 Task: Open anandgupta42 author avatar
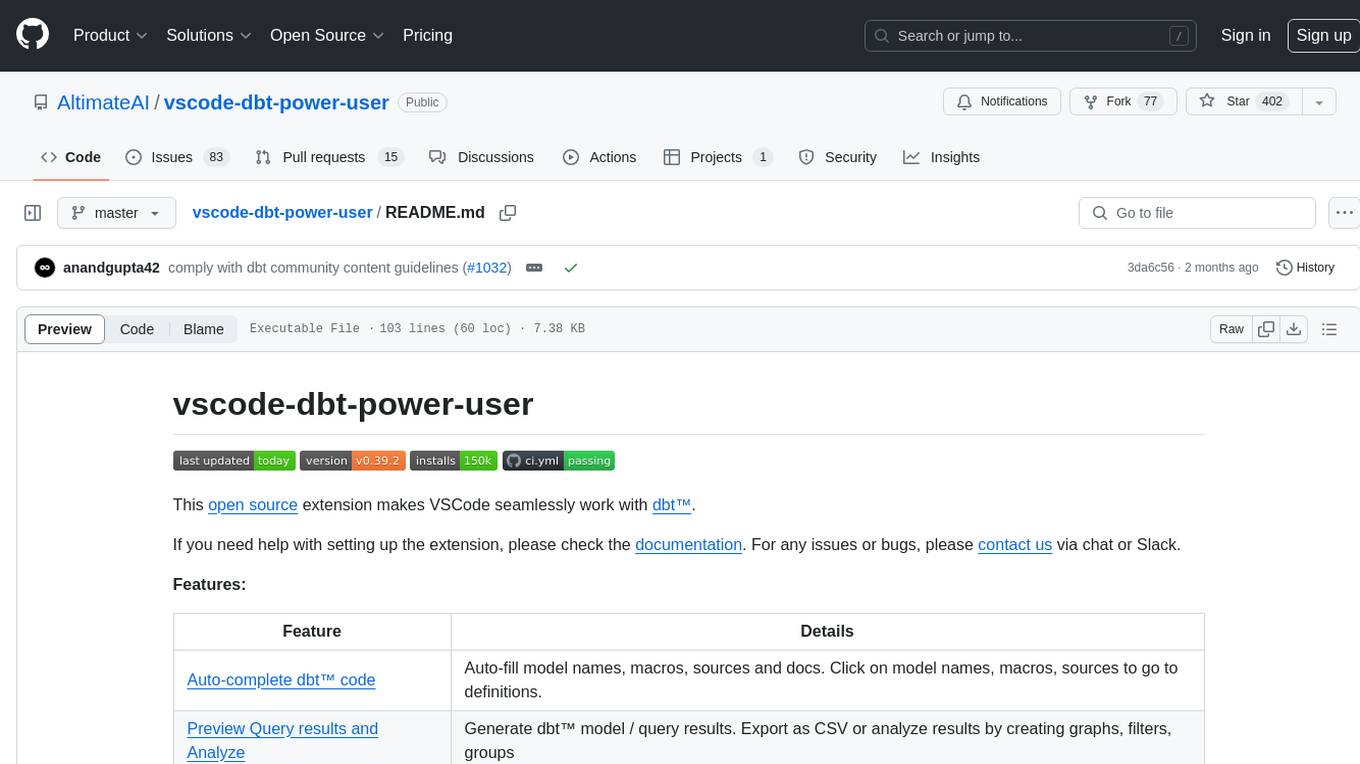(44, 268)
